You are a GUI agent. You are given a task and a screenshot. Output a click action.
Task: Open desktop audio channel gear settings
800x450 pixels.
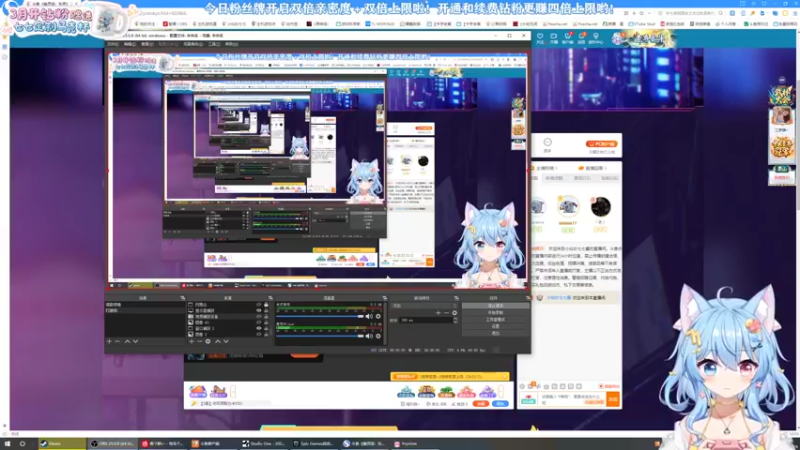pos(378,316)
